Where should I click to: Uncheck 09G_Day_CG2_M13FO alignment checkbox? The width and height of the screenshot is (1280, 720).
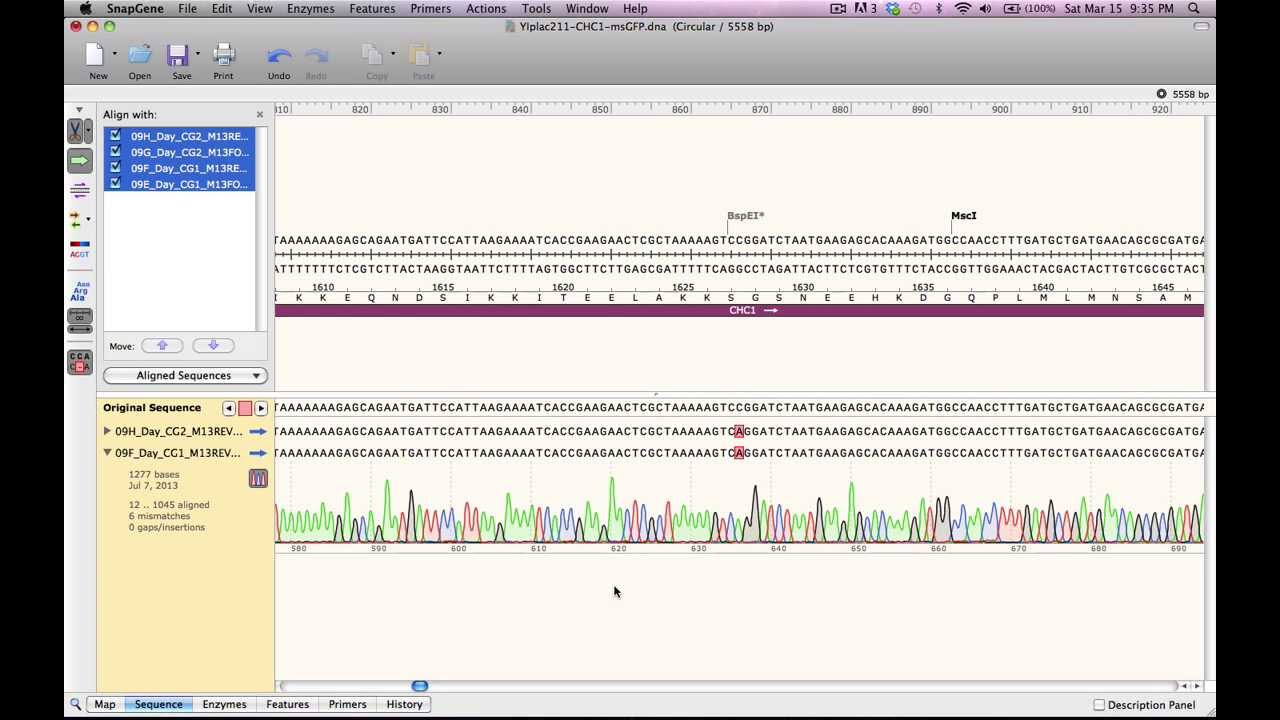click(115, 152)
